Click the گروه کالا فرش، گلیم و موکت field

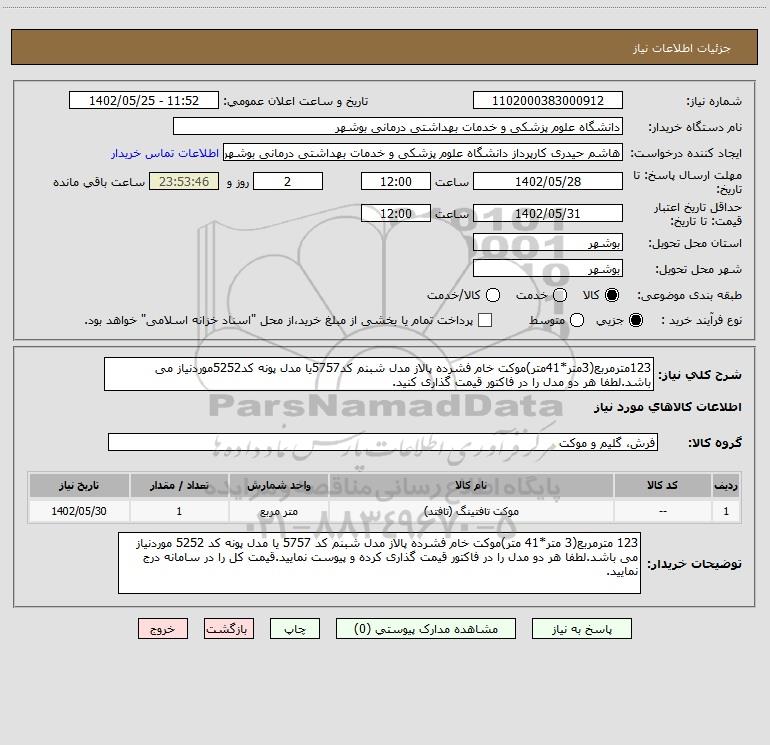(383, 442)
